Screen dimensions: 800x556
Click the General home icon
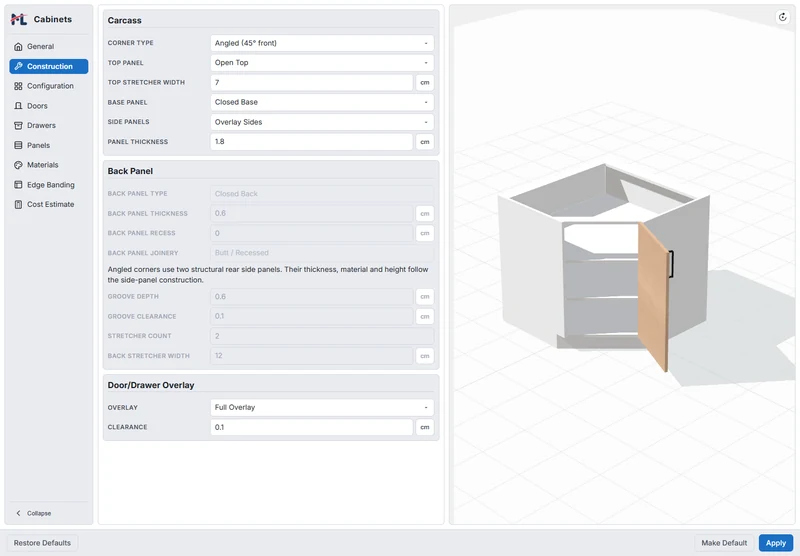pos(18,46)
